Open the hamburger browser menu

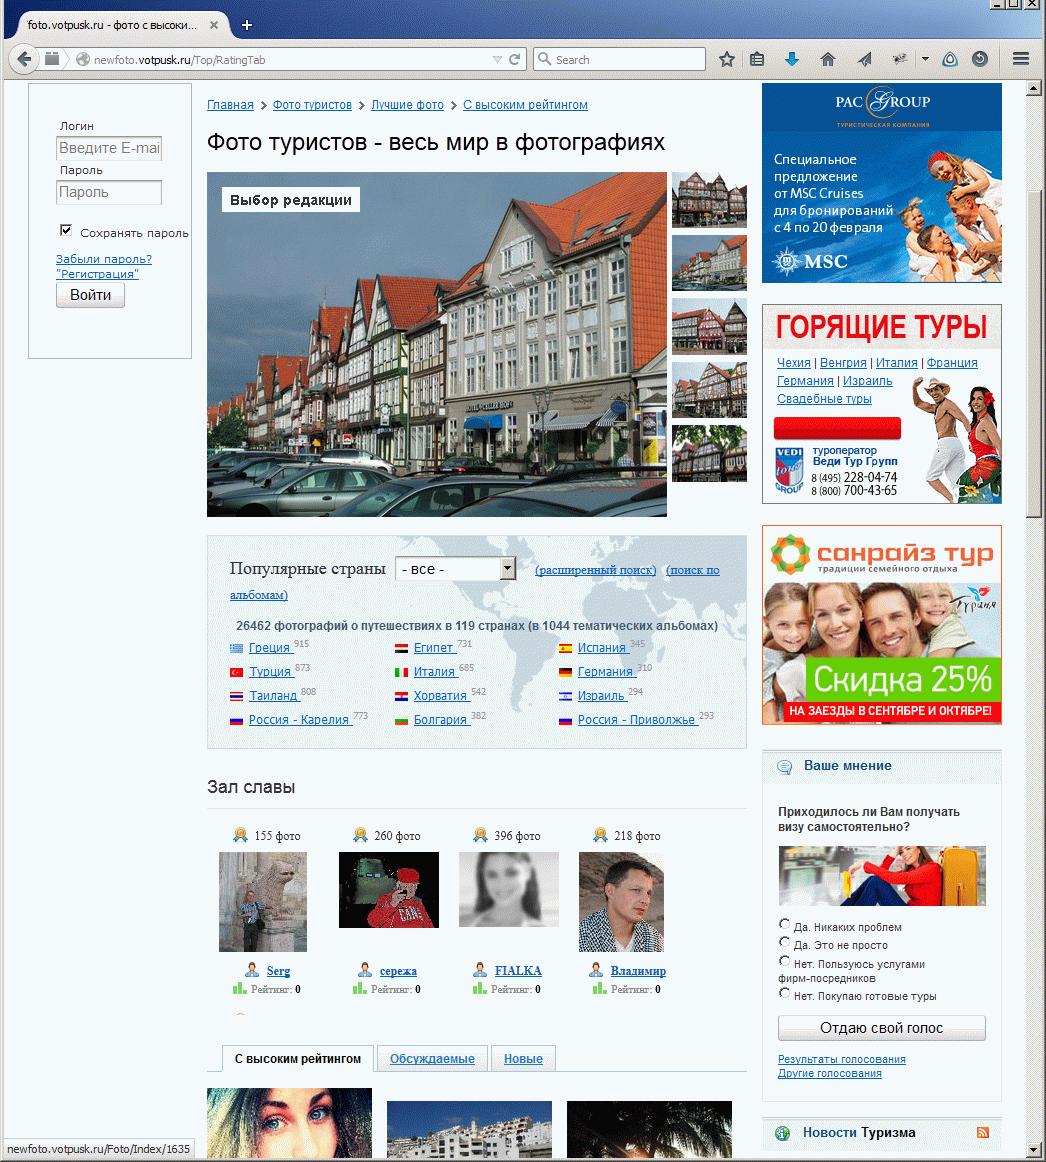tap(1021, 59)
